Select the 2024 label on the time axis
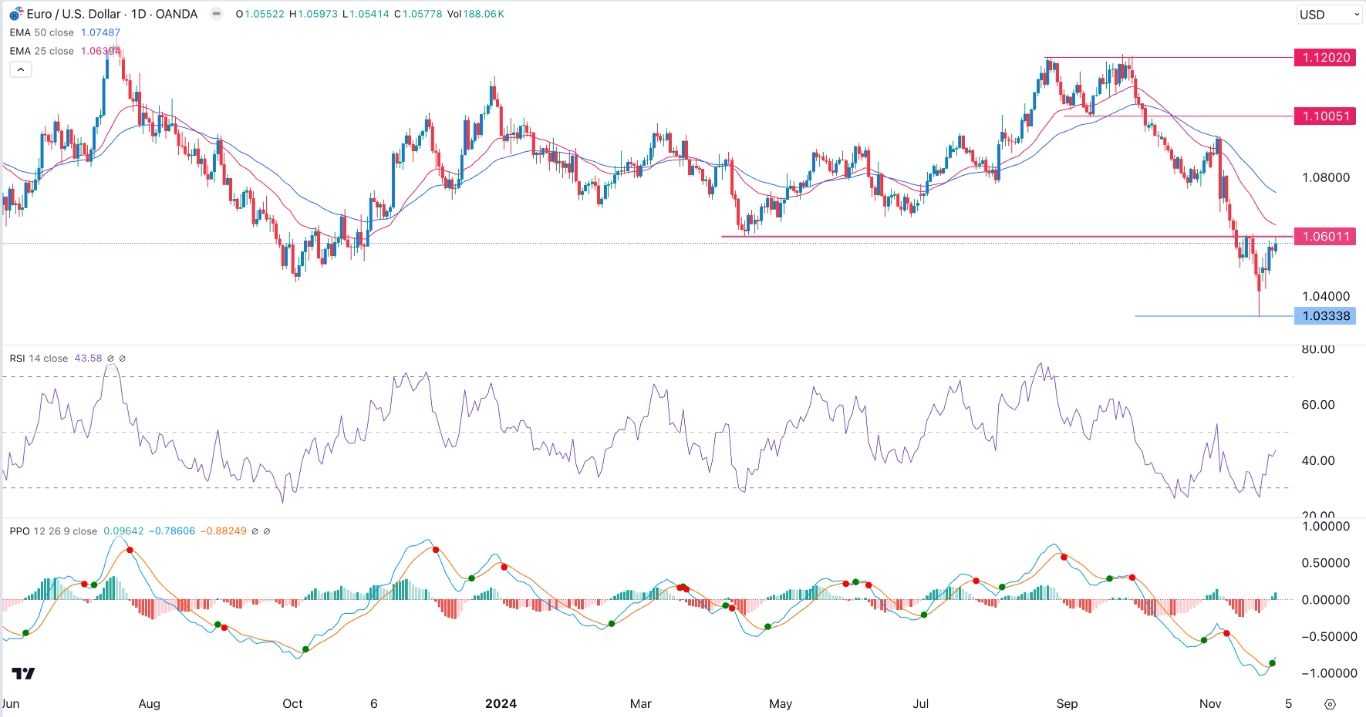The width and height of the screenshot is (1366, 717). click(500, 704)
